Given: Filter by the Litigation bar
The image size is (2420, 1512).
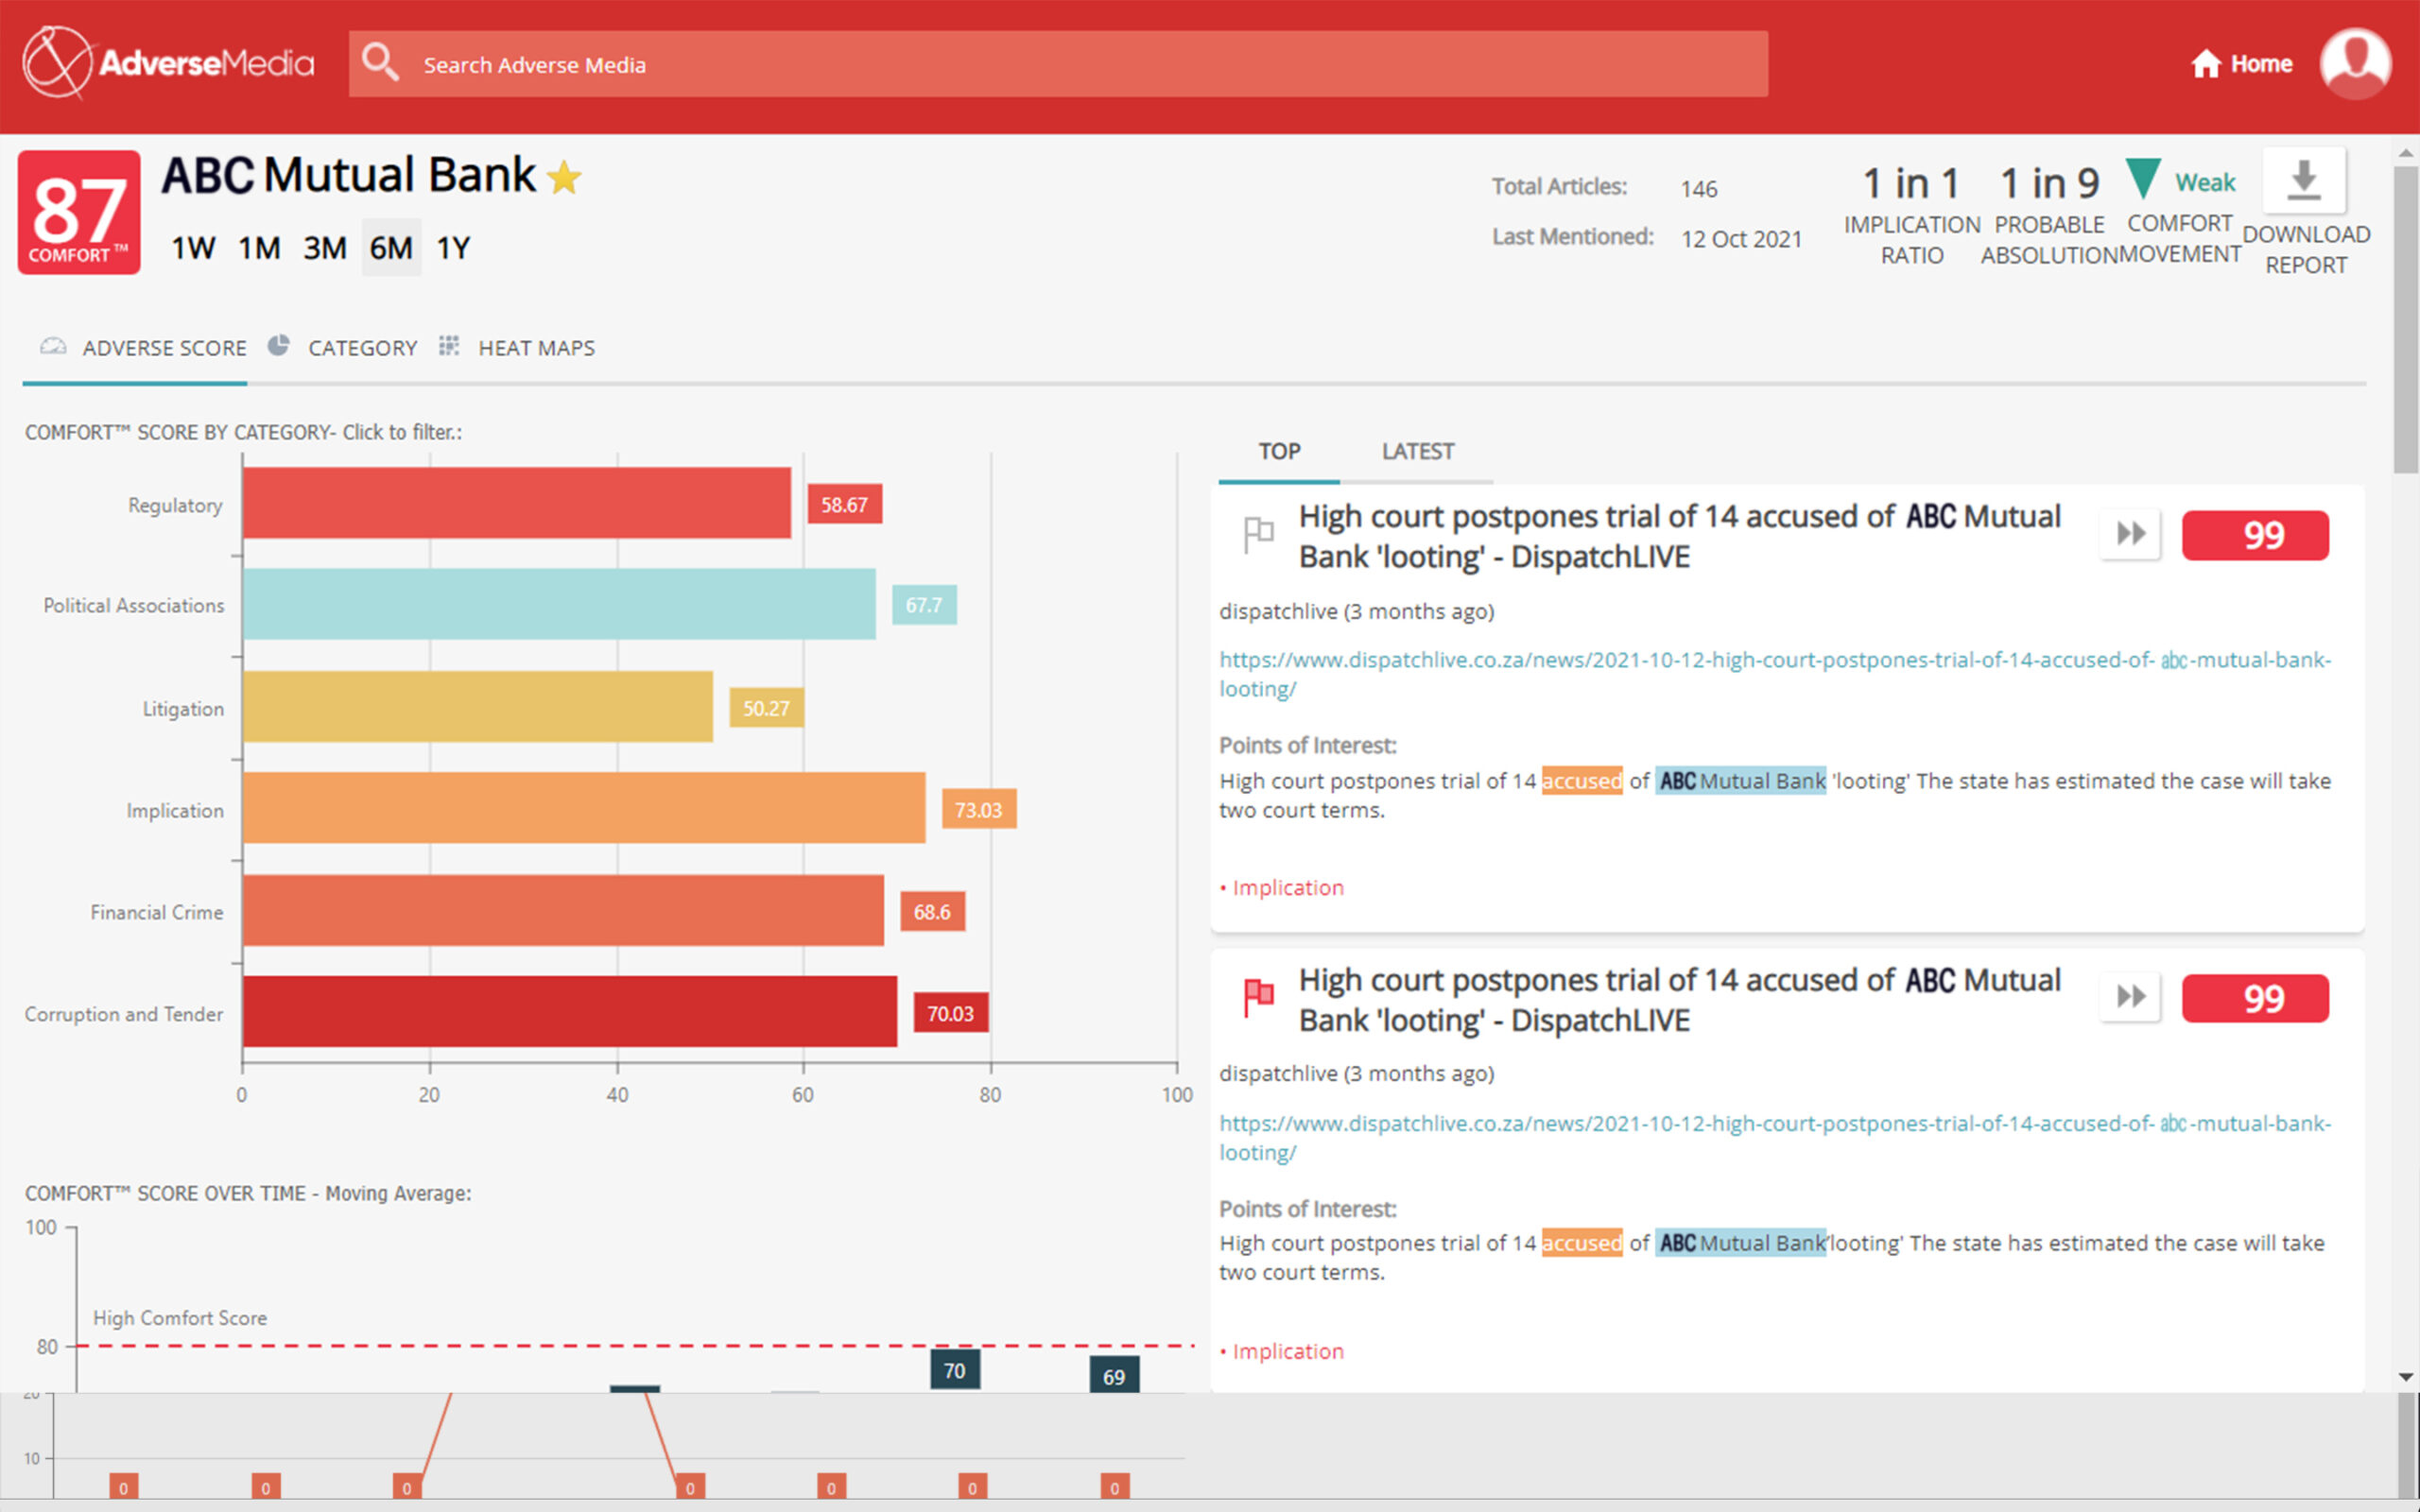Looking at the screenshot, I should point(478,707).
